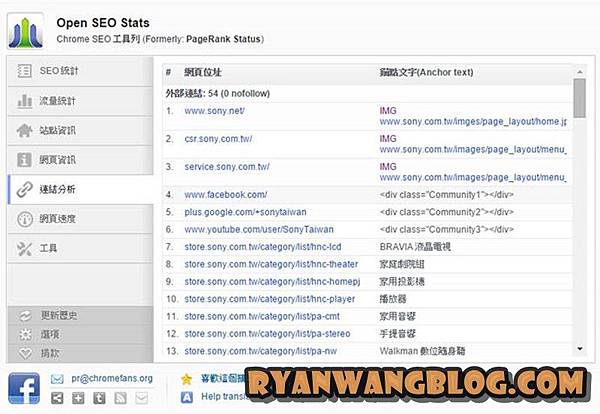
Task: Click the IMG anchor text in row 2
Action: [x=388, y=139]
